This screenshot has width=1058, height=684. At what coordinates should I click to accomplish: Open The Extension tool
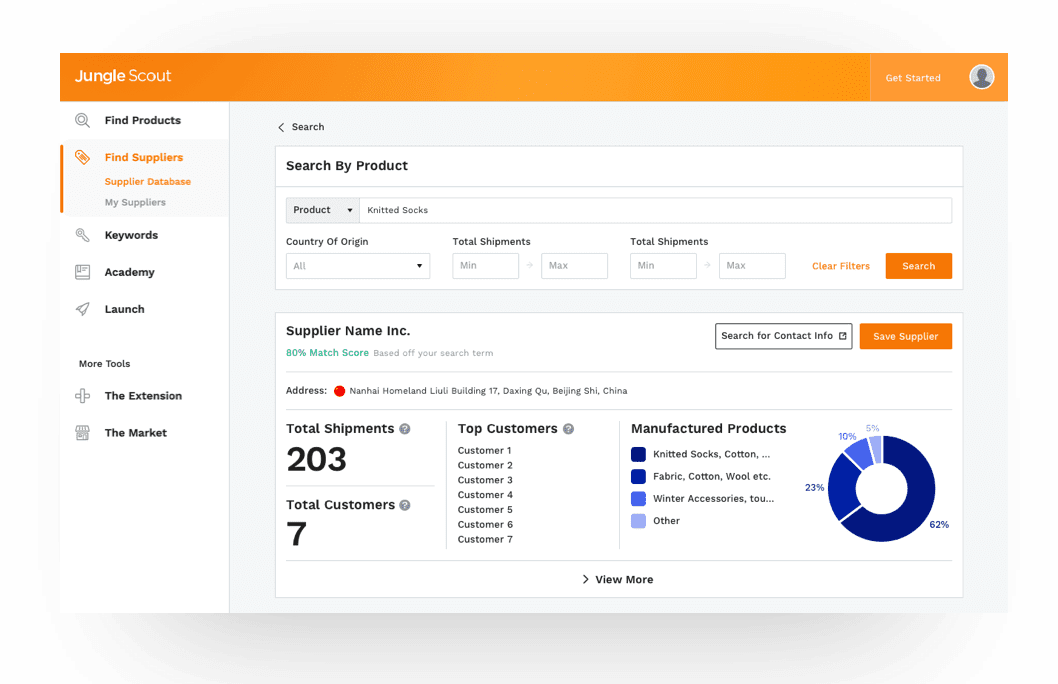tap(143, 396)
